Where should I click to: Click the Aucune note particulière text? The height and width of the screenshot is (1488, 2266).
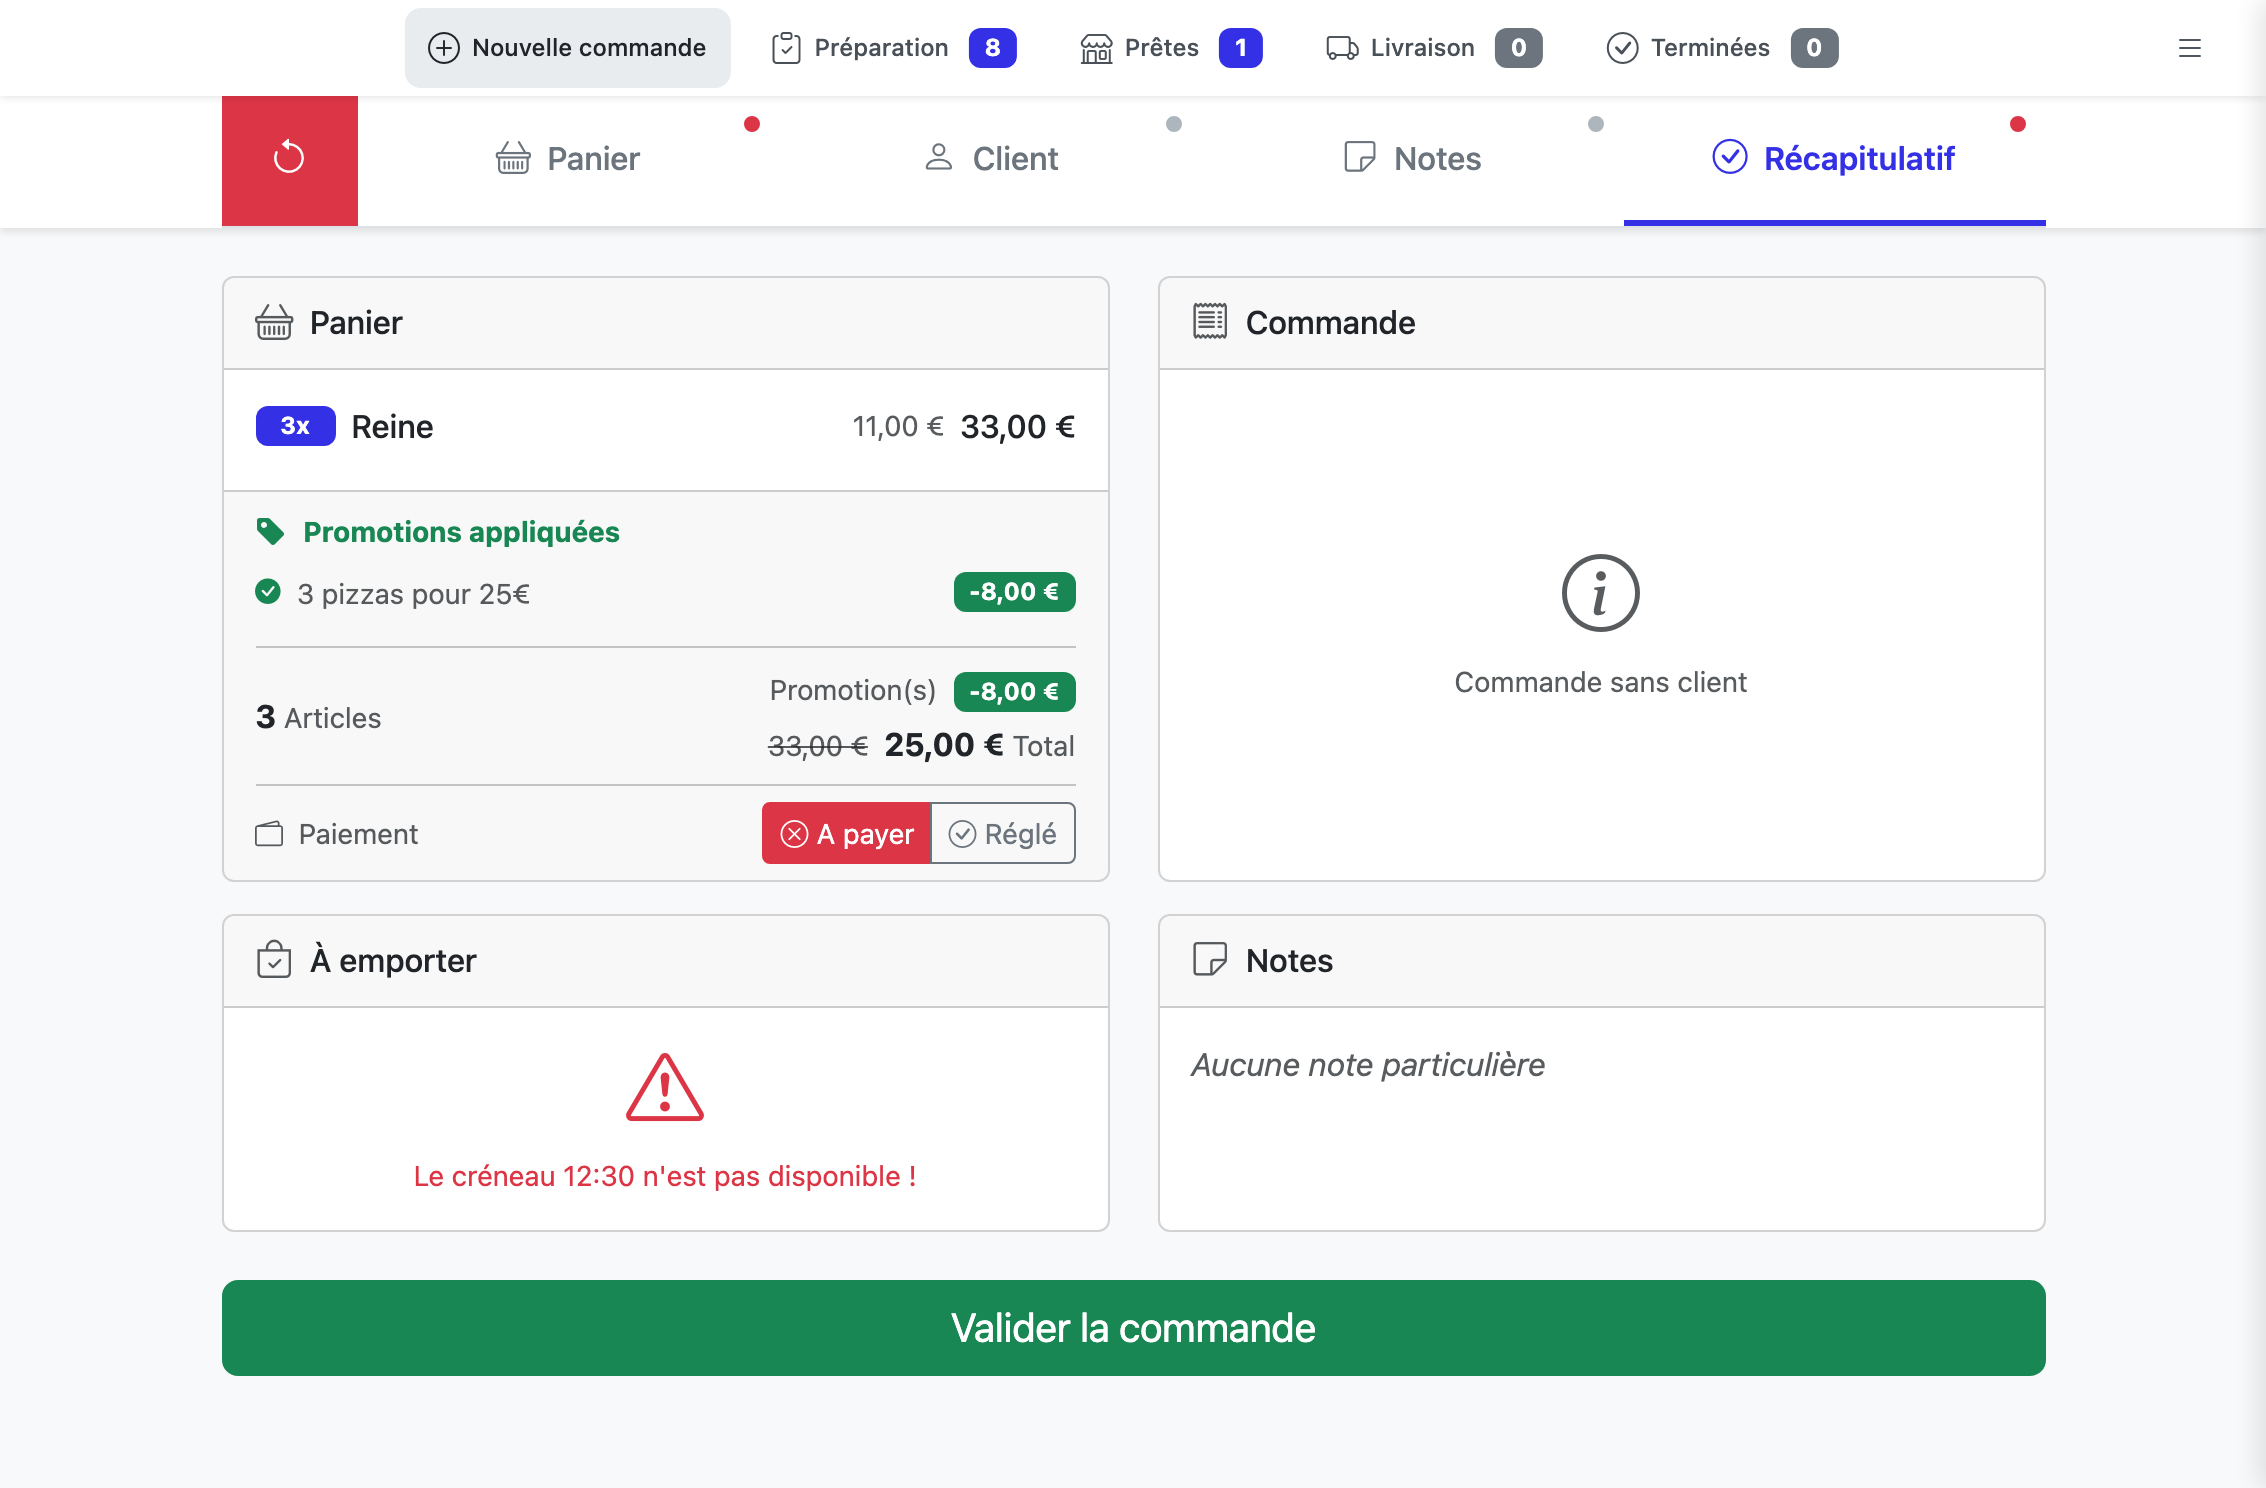coord(1368,1065)
